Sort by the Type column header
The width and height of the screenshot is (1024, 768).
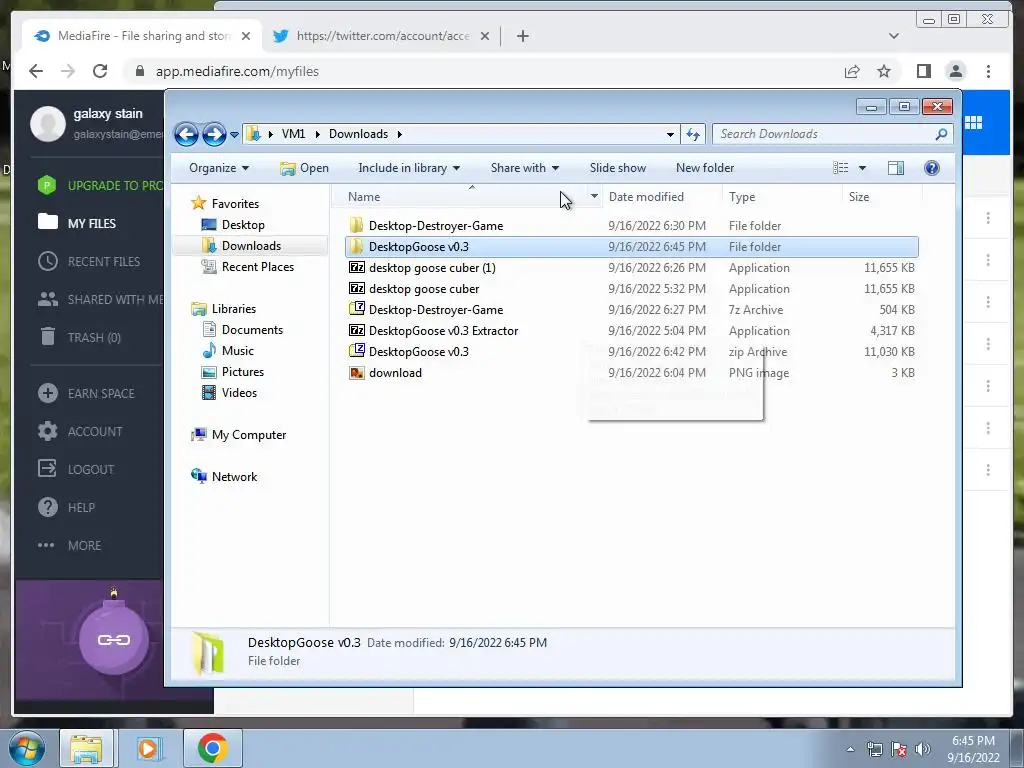point(742,197)
